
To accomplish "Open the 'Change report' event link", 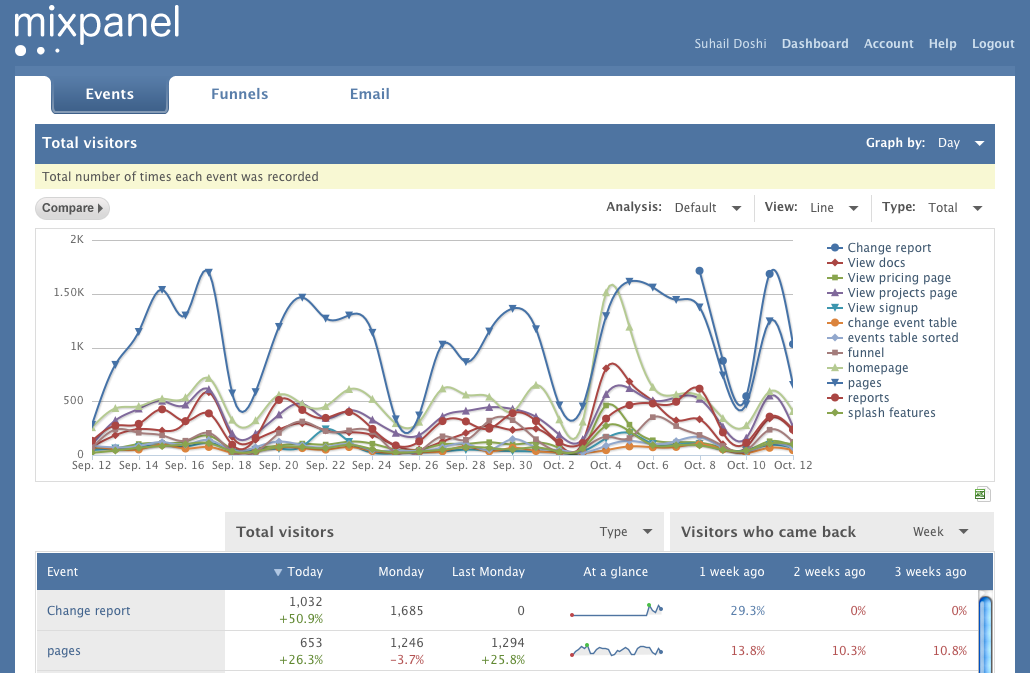I will (x=89, y=611).
